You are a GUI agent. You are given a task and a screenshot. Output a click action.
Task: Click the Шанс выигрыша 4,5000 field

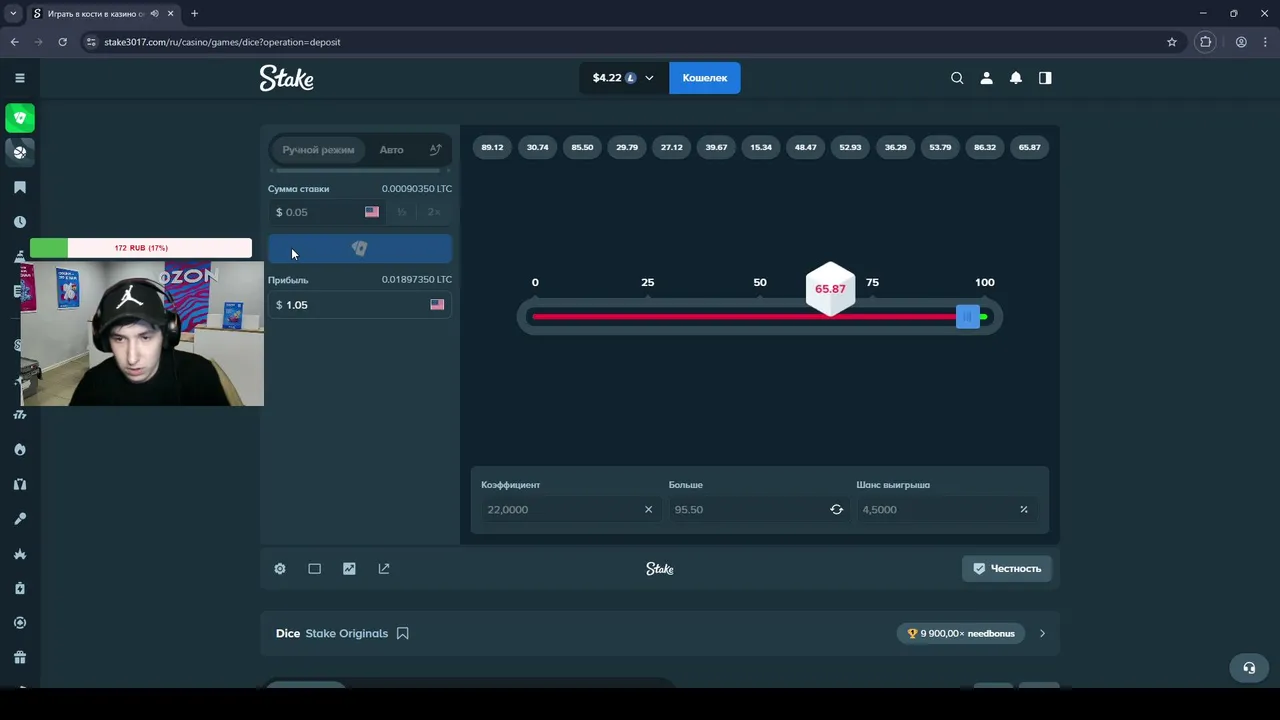948,509
